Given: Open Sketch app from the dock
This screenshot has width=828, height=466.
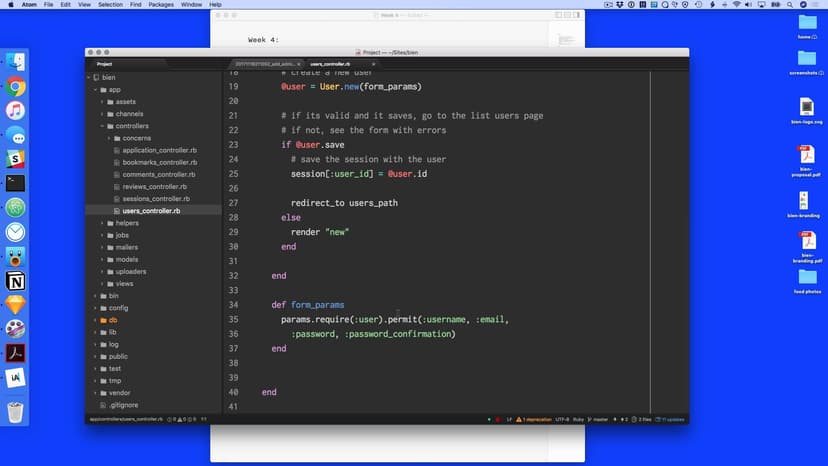Looking at the screenshot, I should coord(15,304).
